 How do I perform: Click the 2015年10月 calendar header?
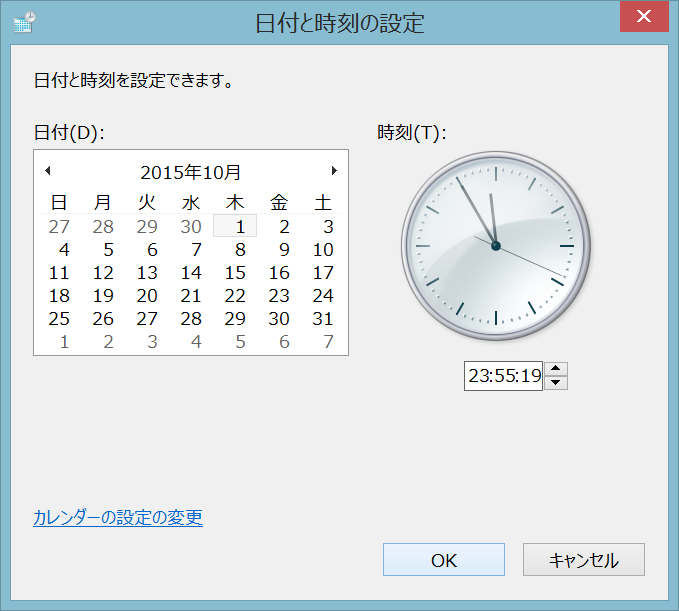coord(190,172)
